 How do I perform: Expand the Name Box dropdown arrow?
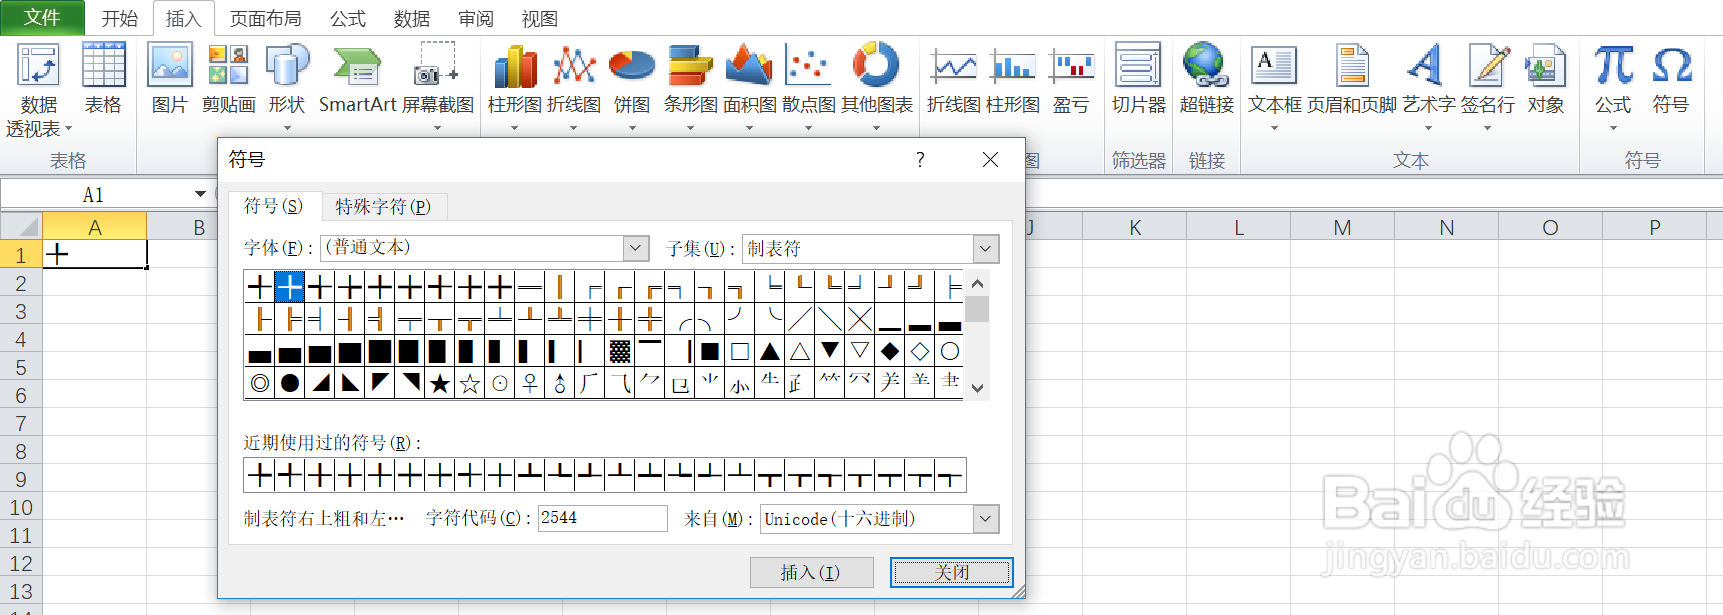pyautogui.click(x=200, y=194)
